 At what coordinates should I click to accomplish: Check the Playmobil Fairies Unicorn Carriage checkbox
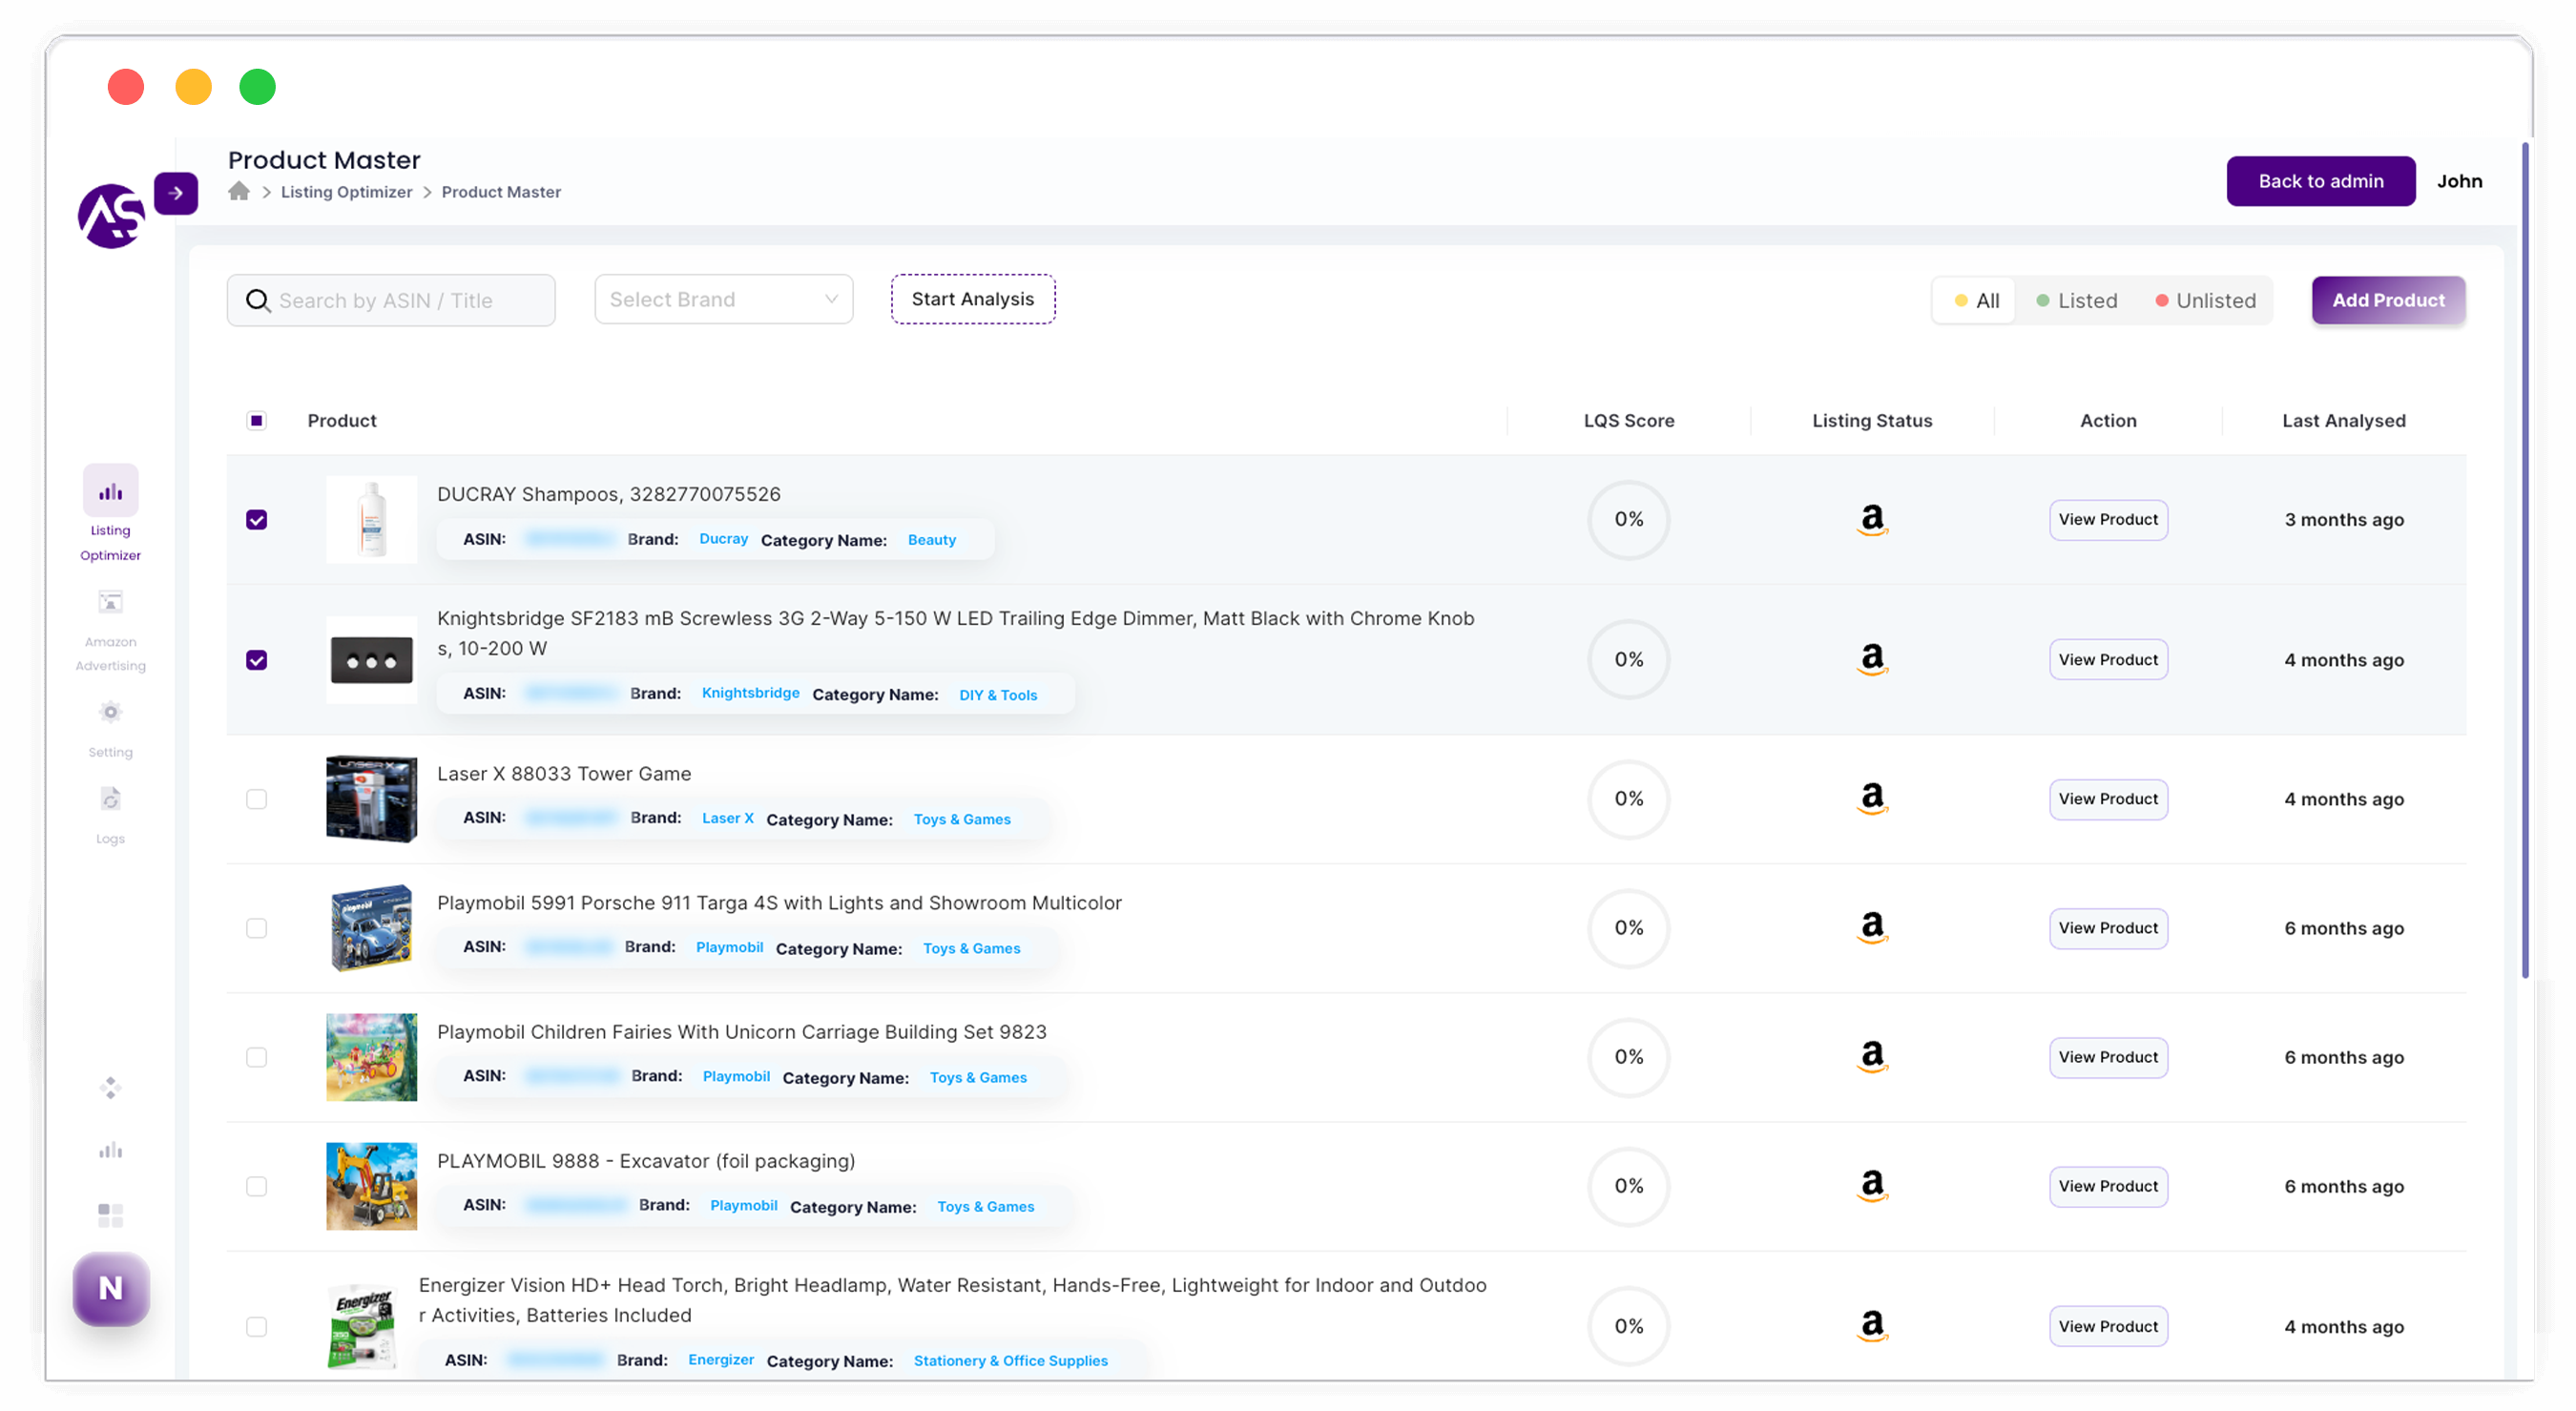pyautogui.click(x=257, y=1057)
